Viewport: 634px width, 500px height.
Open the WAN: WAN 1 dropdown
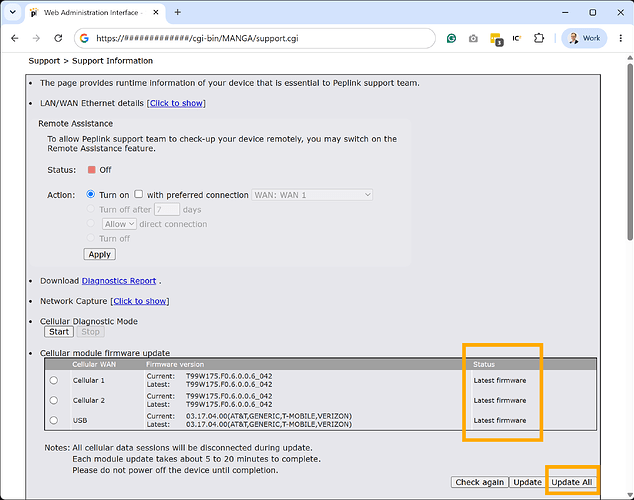click(312, 195)
